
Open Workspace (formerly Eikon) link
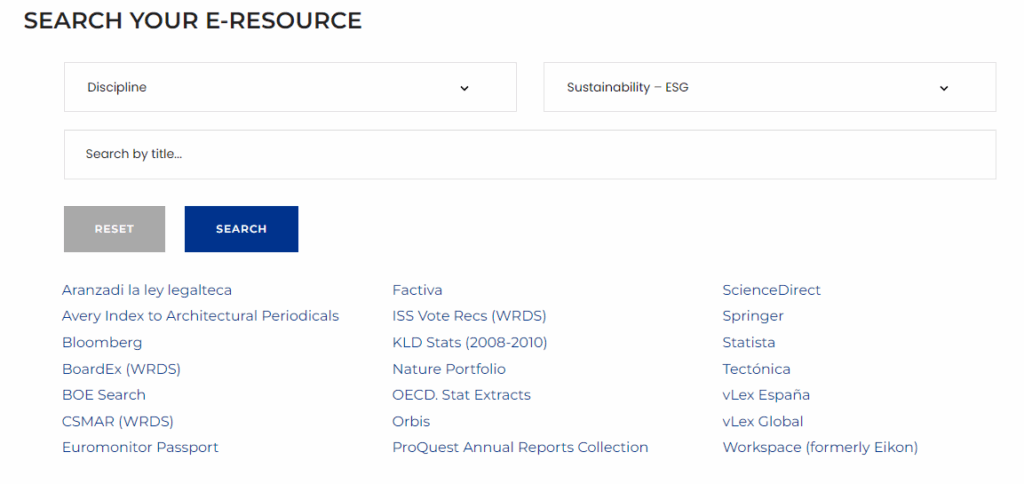tap(820, 447)
